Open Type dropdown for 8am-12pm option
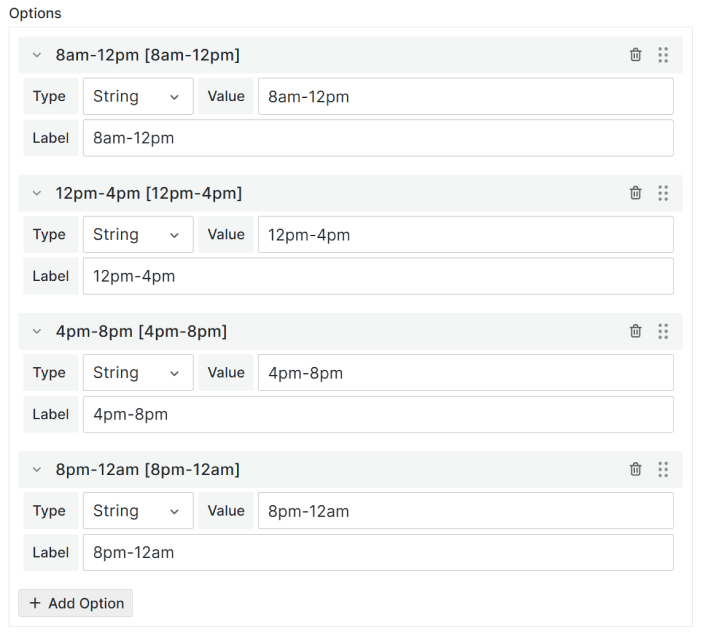The image size is (705, 632). pyautogui.click(x=137, y=97)
